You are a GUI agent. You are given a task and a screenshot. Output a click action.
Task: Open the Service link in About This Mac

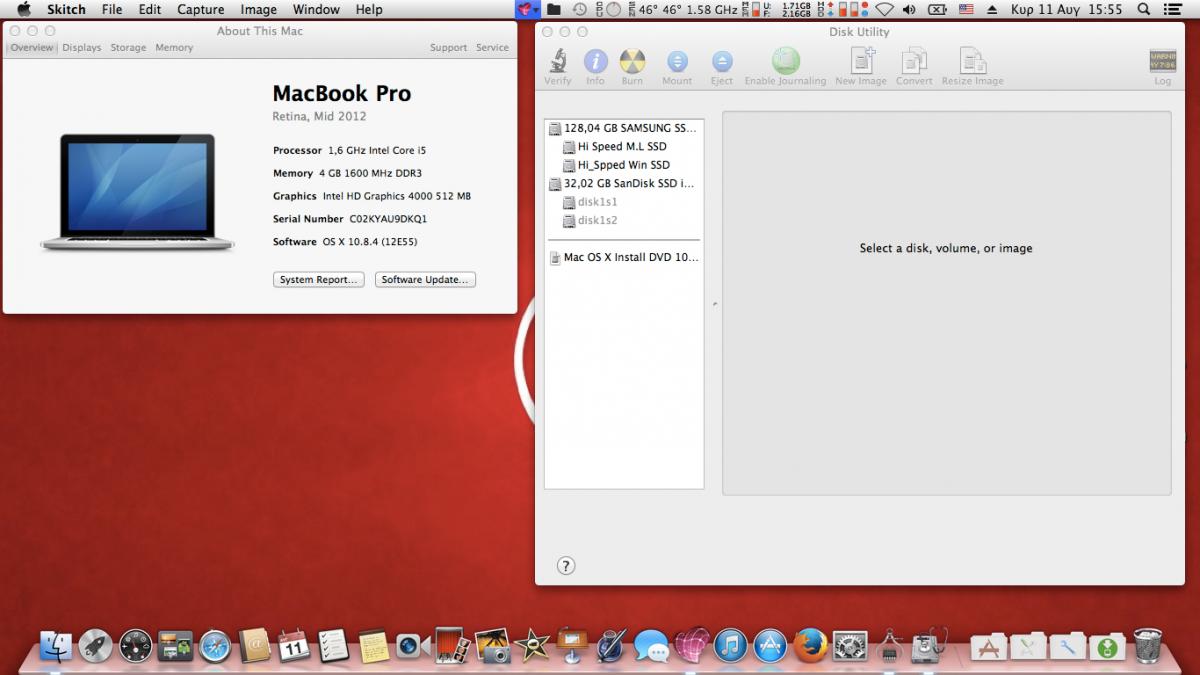[492, 48]
